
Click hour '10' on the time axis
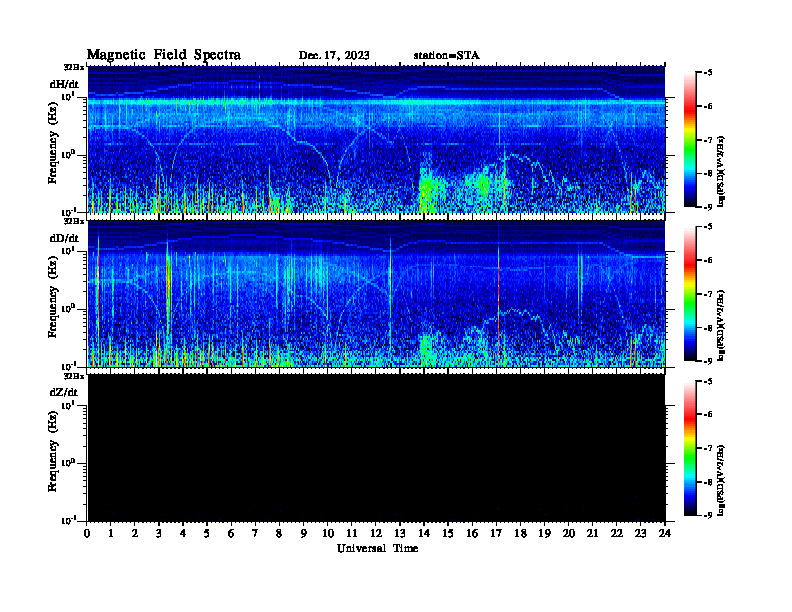327,533
